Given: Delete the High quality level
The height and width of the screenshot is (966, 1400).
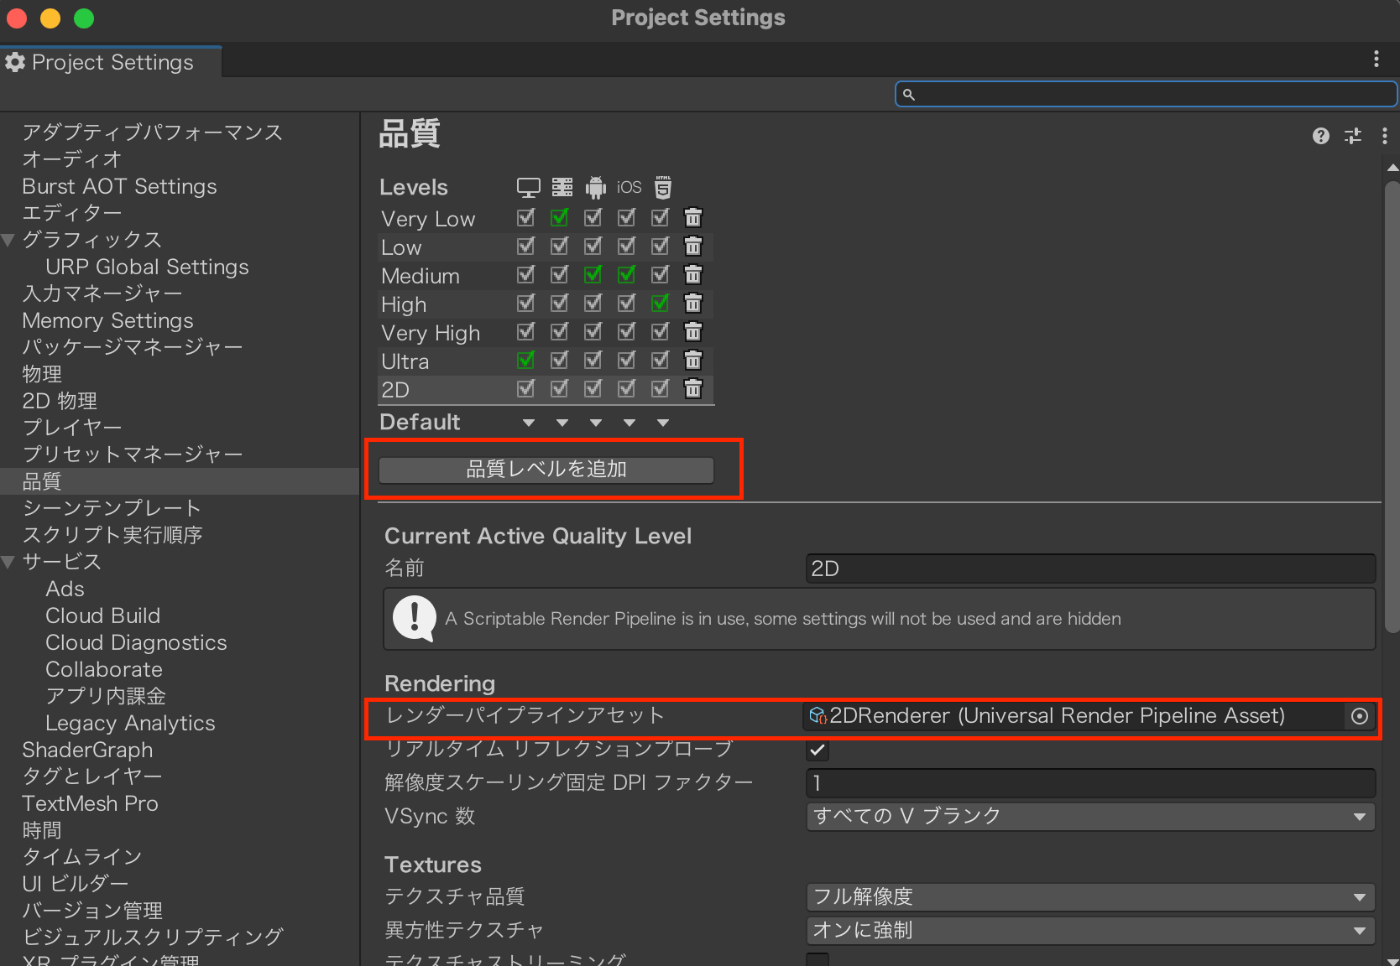Looking at the screenshot, I should click(x=693, y=303).
